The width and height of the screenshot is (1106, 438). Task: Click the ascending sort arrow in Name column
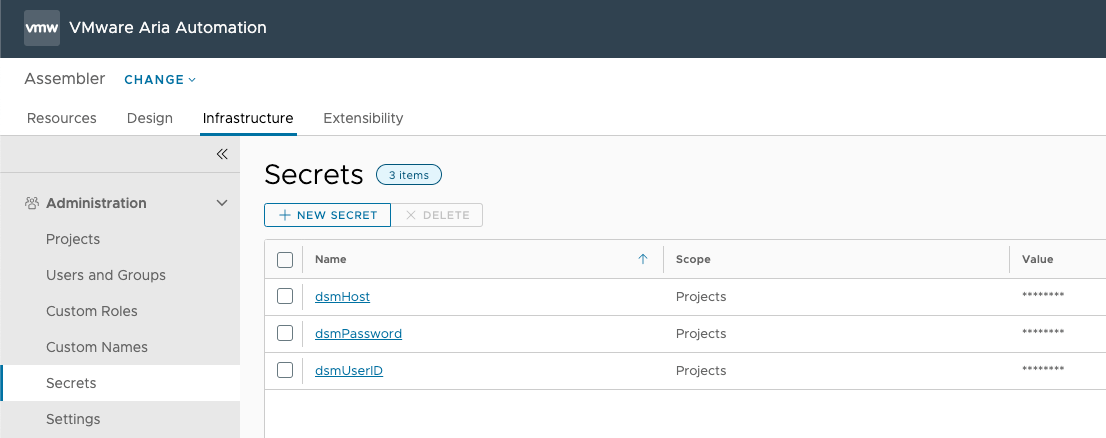click(x=643, y=259)
